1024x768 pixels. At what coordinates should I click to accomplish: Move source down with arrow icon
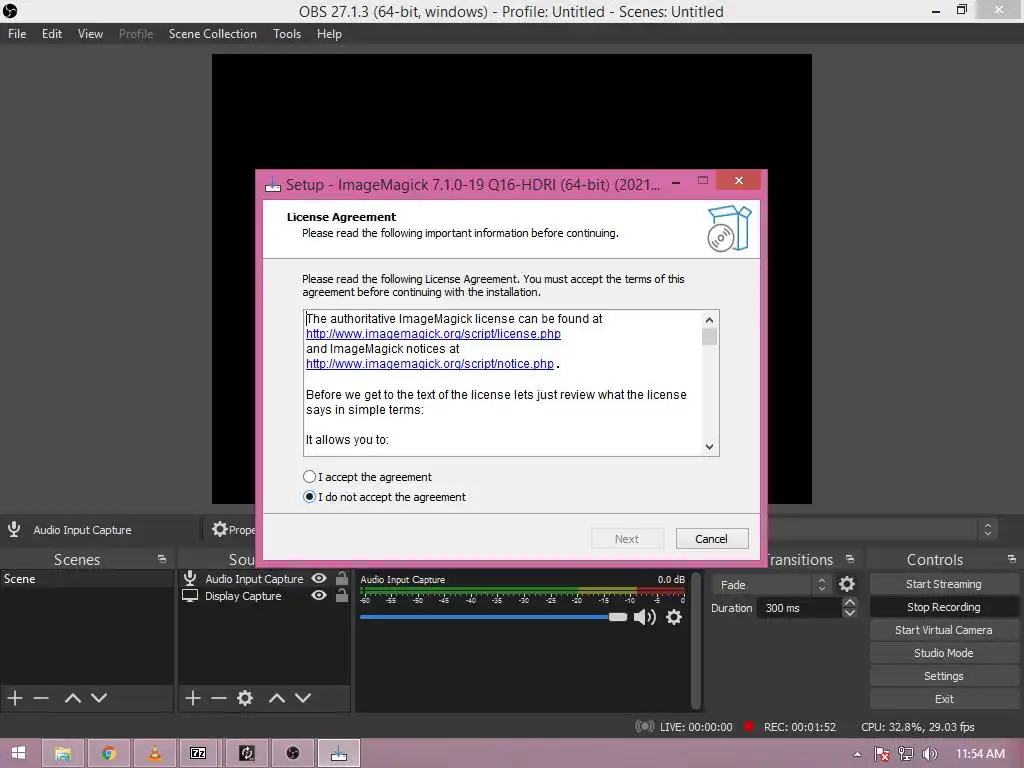coord(303,698)
